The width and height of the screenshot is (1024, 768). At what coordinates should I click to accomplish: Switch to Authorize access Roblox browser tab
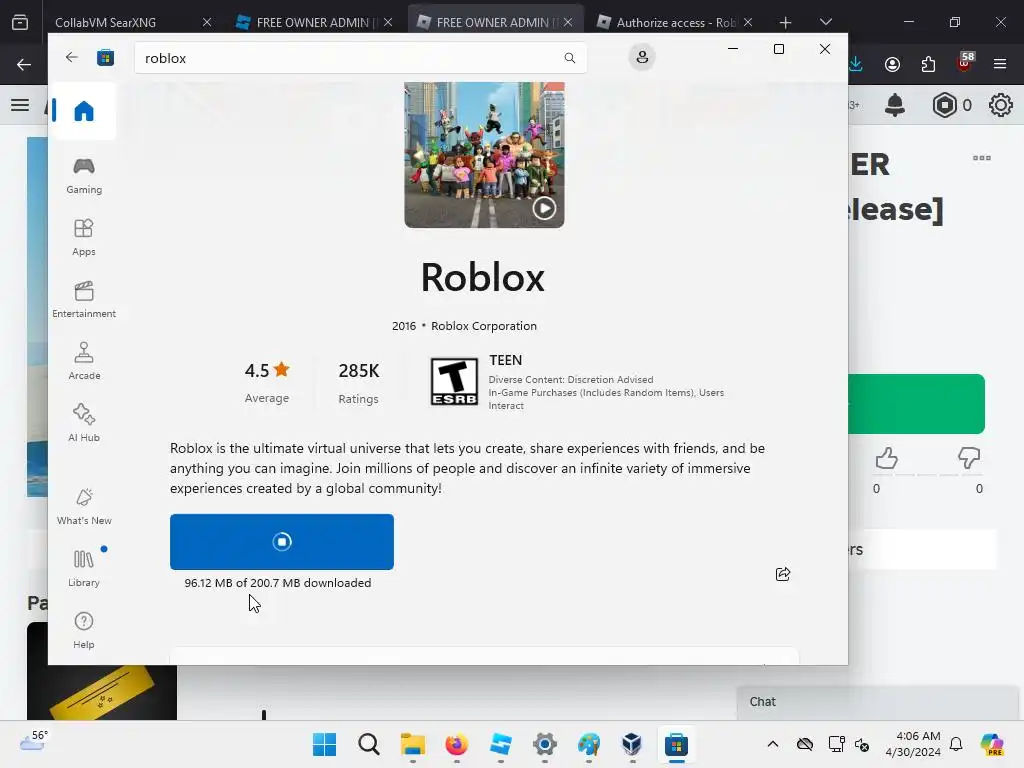click(x=676, y=22)
